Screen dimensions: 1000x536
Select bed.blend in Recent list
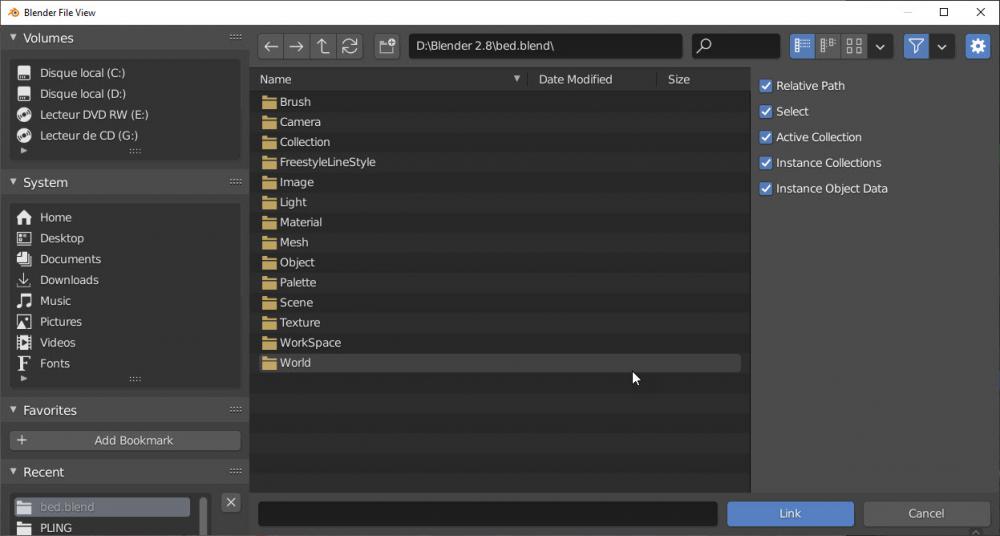click(102, 507)
